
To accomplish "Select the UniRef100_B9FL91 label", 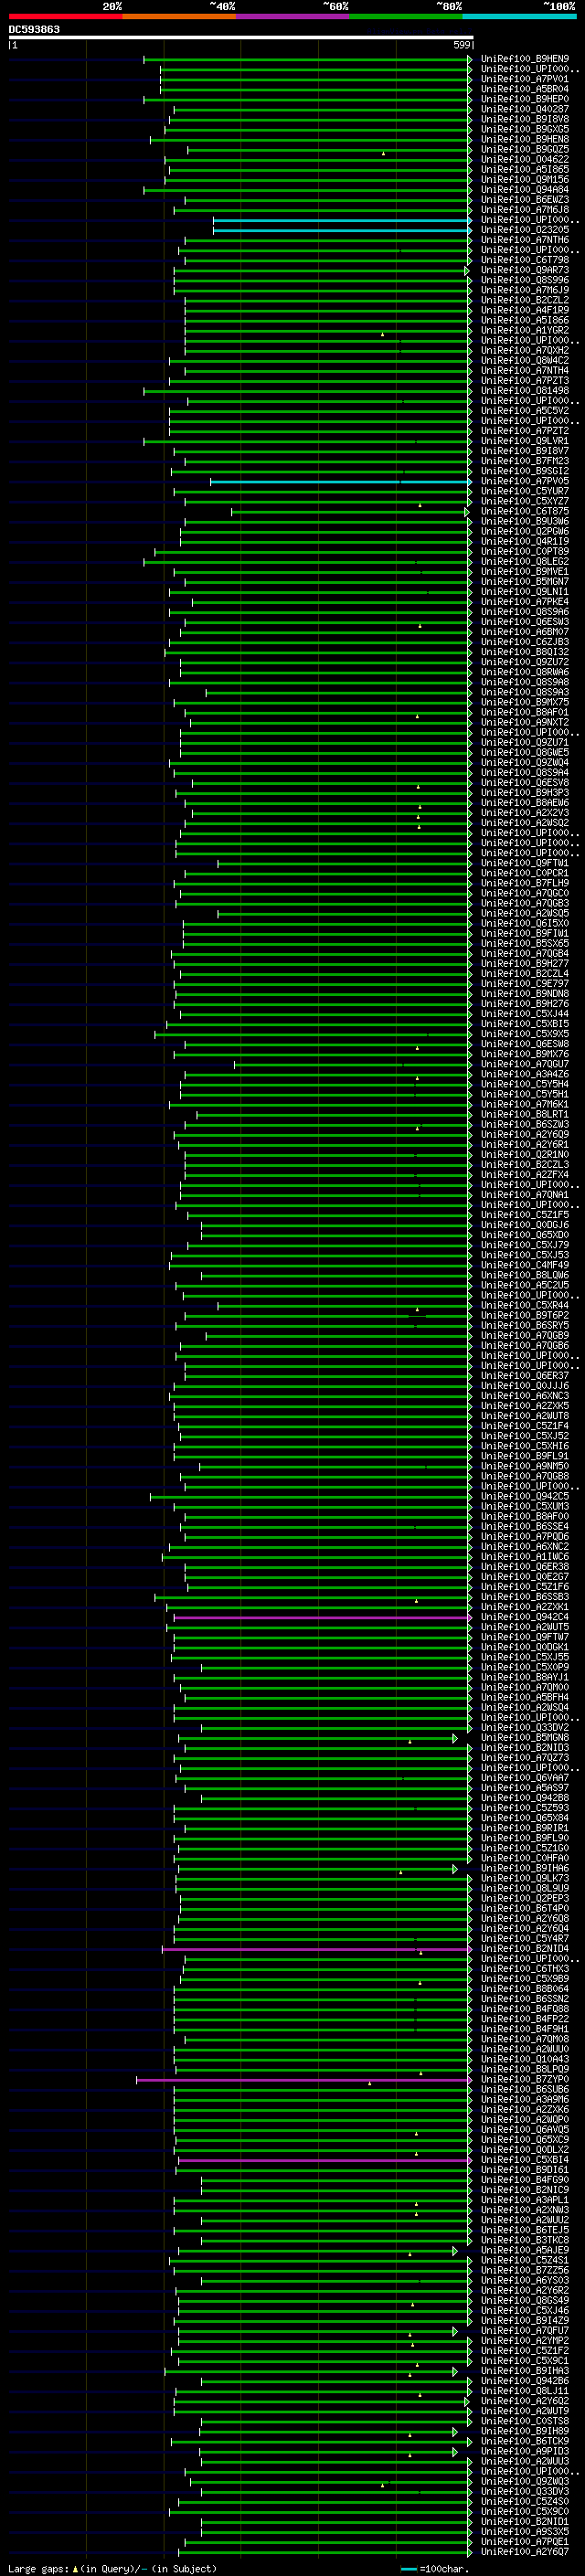I will pos(524,1456).
